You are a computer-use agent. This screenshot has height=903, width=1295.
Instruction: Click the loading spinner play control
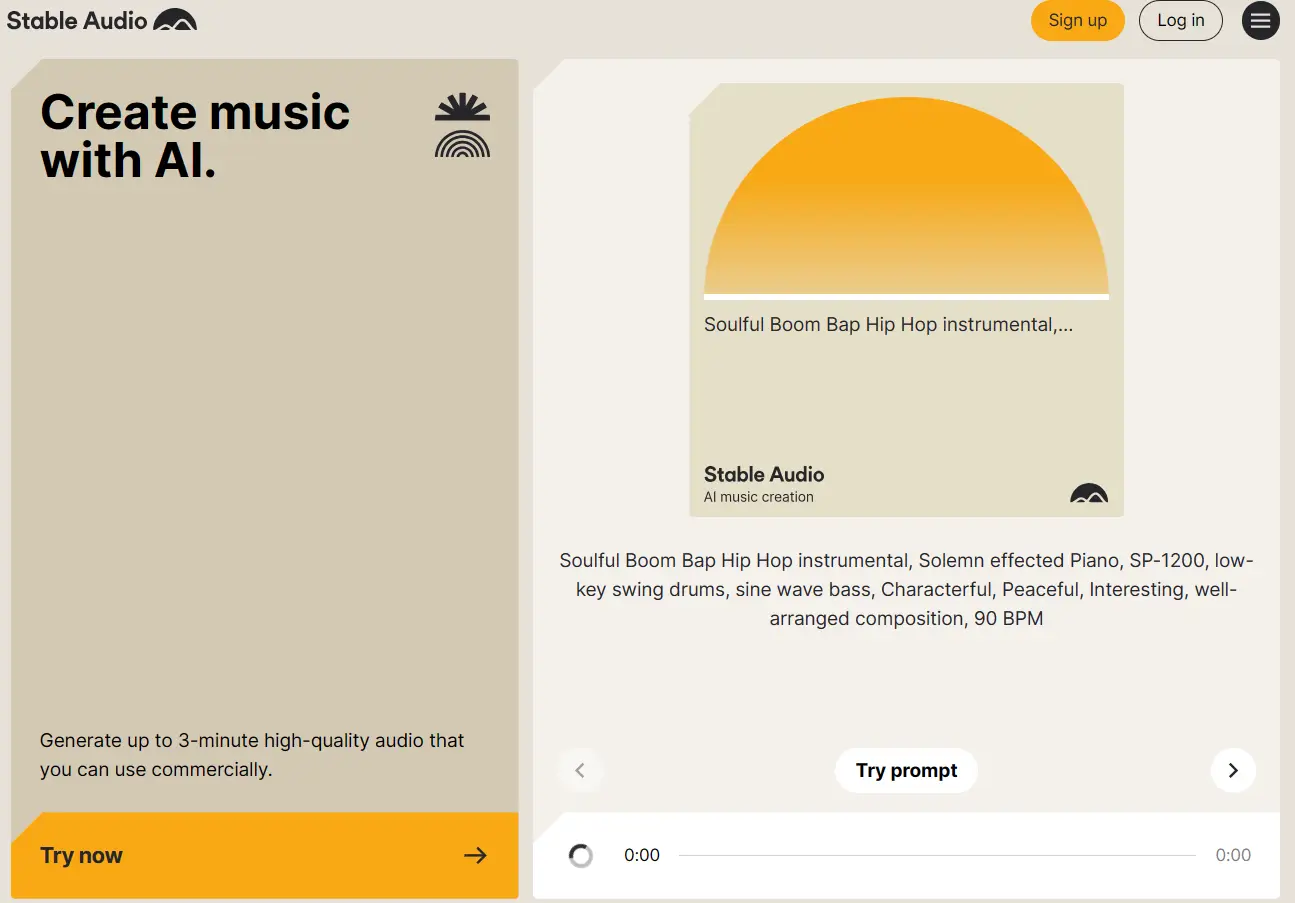pos(581,855)
